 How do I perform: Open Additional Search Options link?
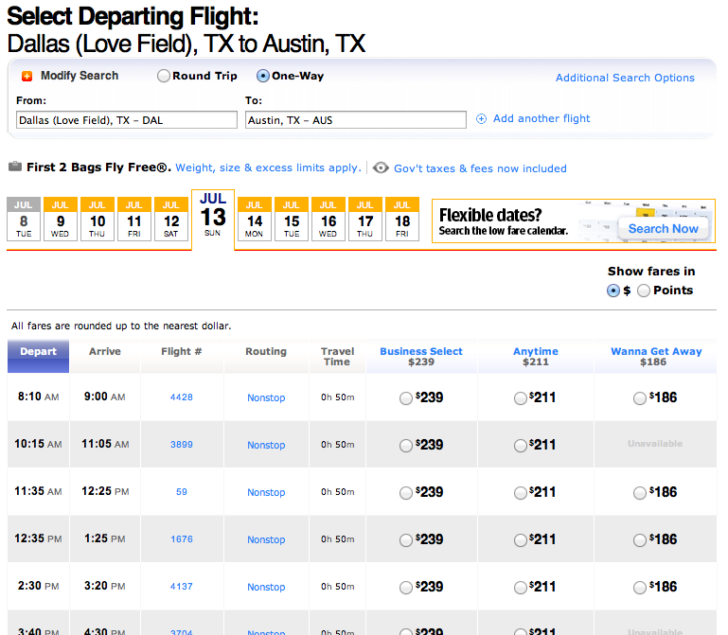pyautogui.click(x=625, y=78)
